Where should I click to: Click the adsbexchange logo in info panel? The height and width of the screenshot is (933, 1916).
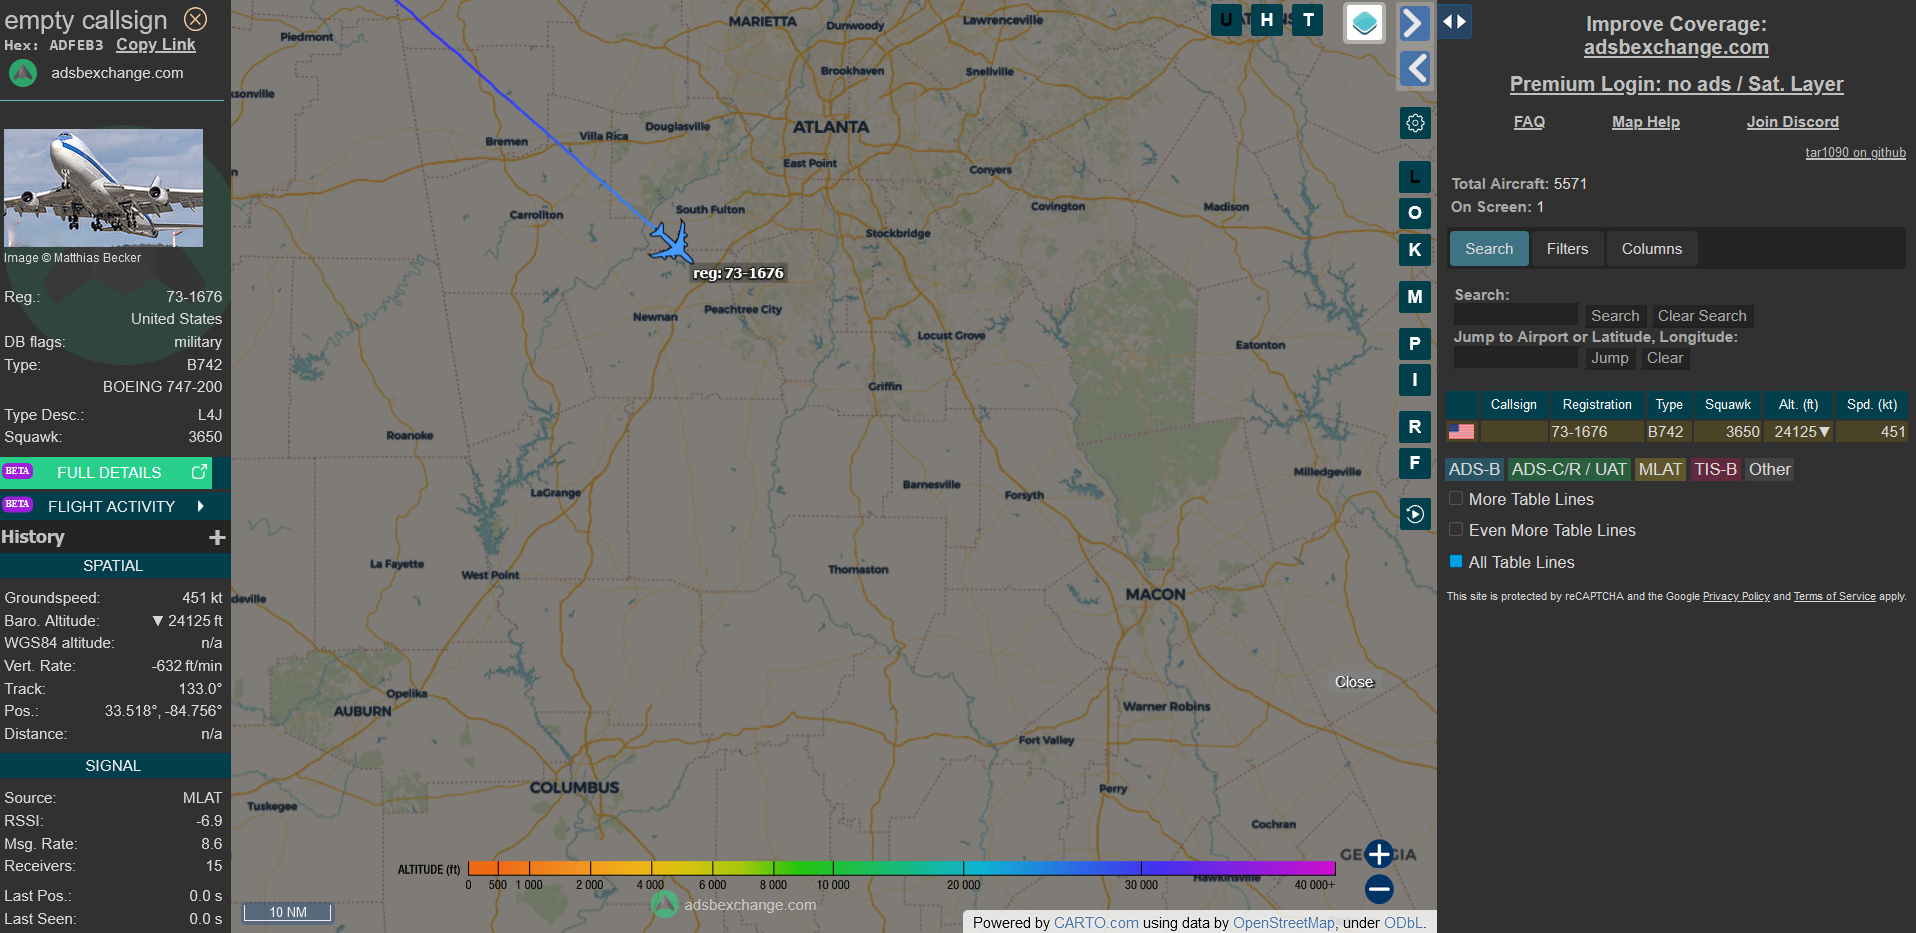[23, 73]
